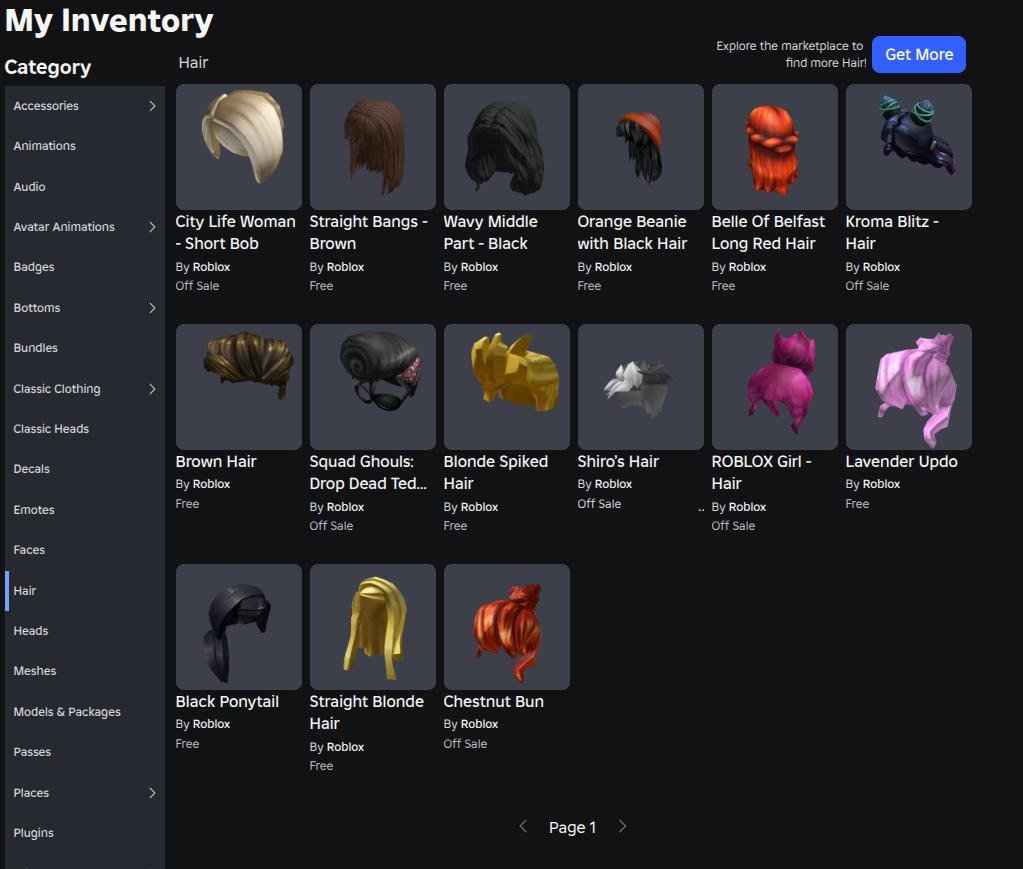Screen dimensions: 1023x869
Task: Select the Hair category in sidebar
Action: 85,590
